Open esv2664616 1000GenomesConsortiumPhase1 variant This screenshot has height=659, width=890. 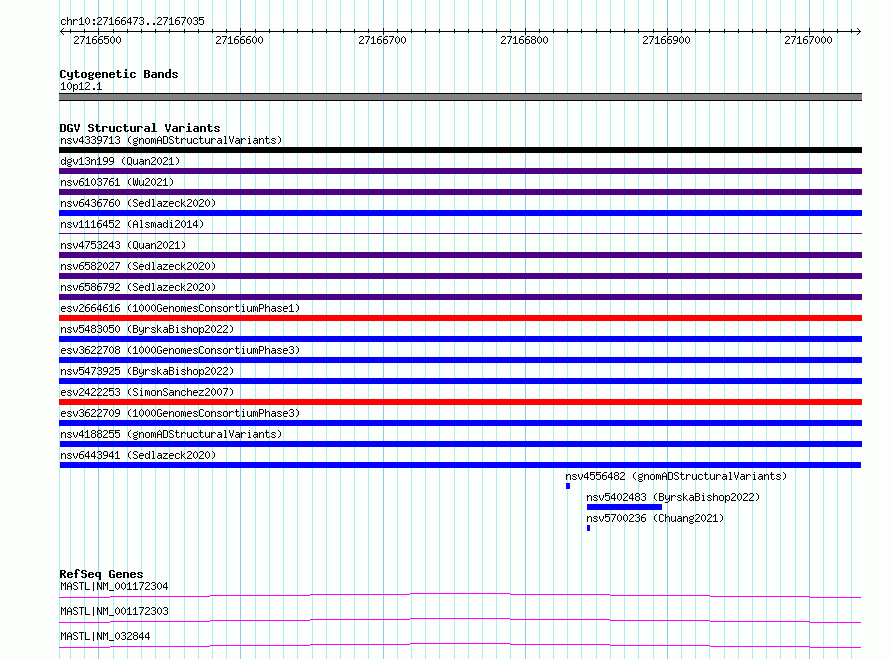point(180,308)
